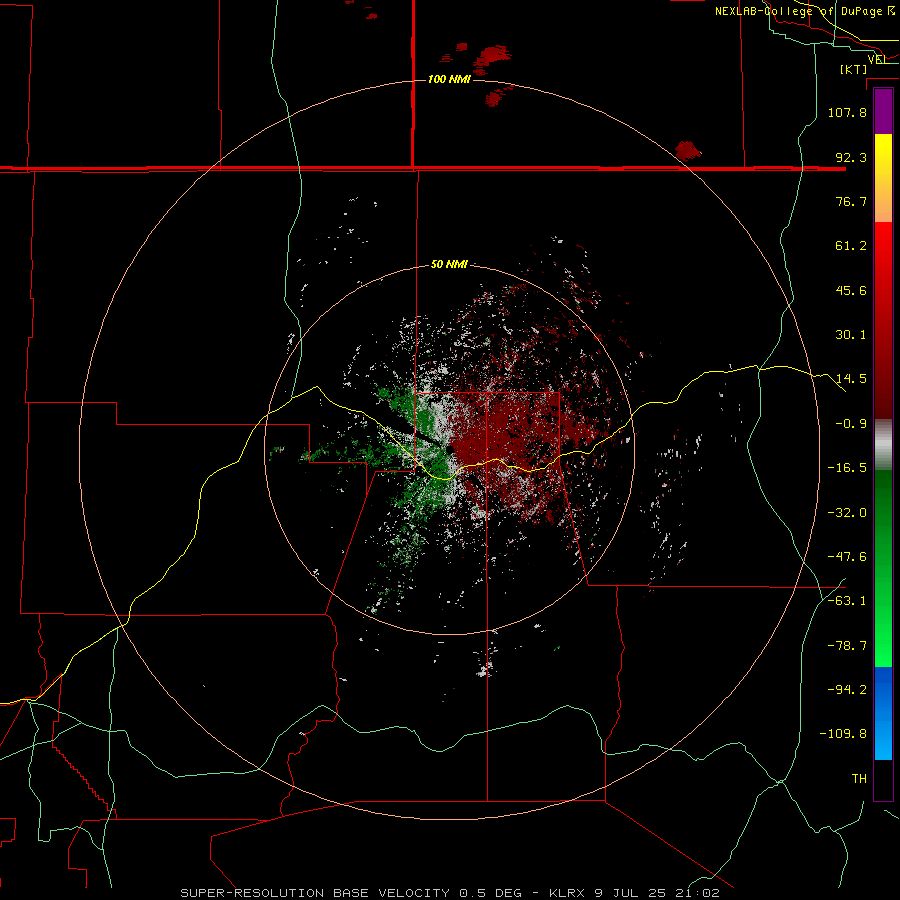Click the [KT] units label

pos(854,69)
